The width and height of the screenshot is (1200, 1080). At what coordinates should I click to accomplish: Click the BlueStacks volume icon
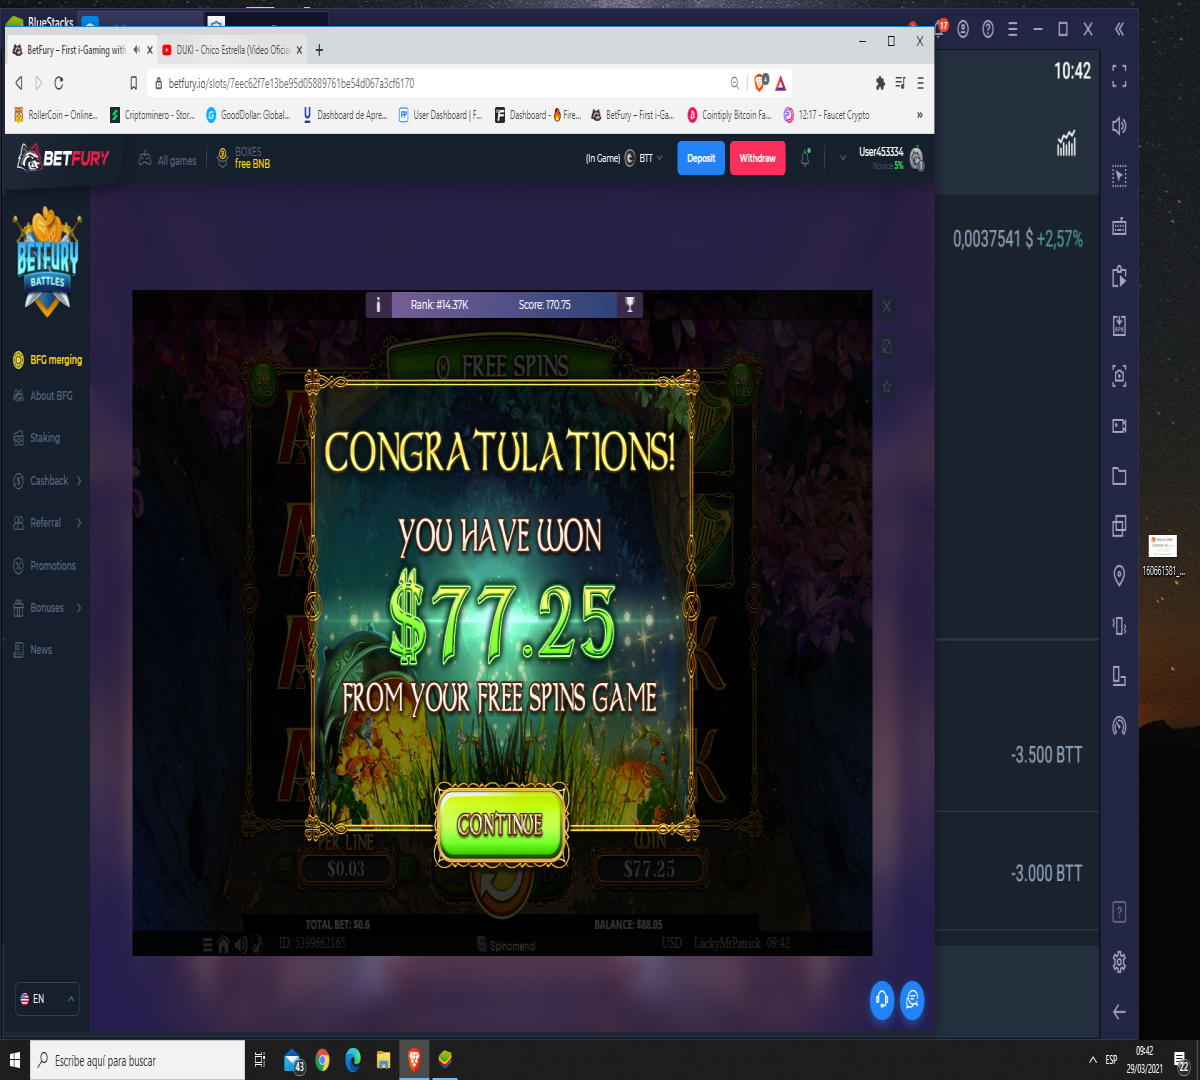(x=1119, y=126)
